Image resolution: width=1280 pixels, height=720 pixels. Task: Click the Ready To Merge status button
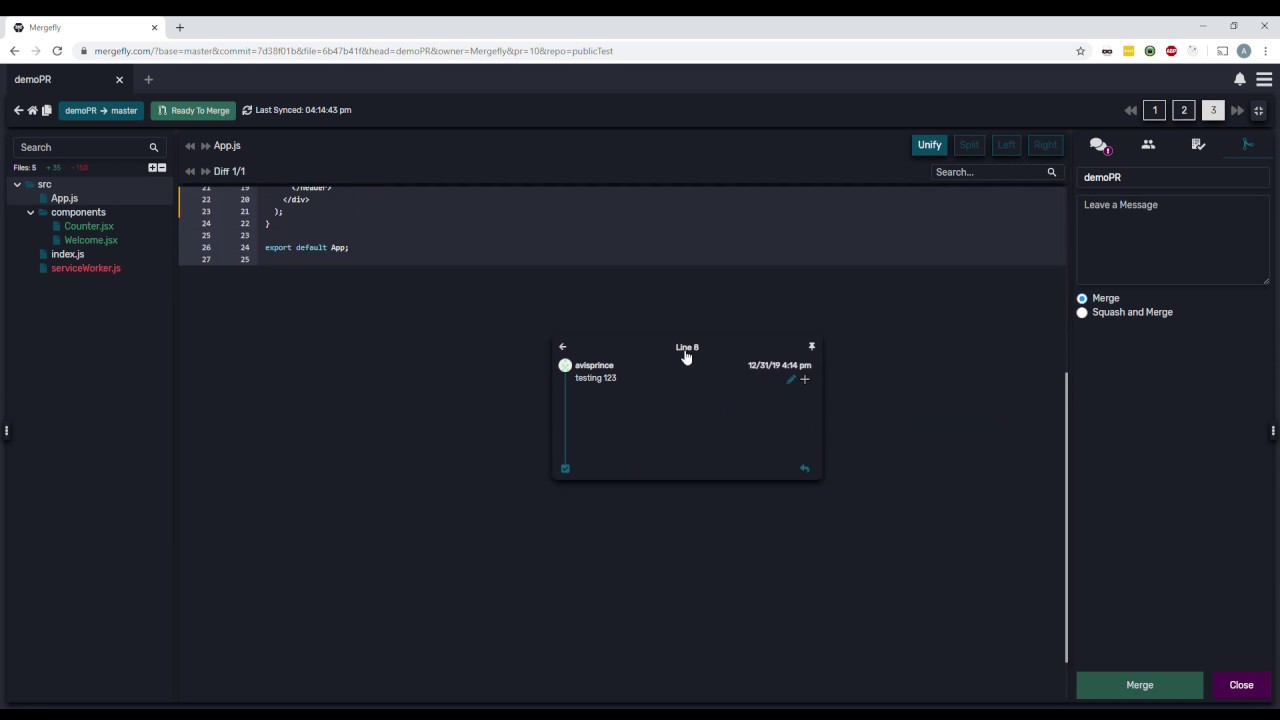pyautogui.click(x=194, y=110)
